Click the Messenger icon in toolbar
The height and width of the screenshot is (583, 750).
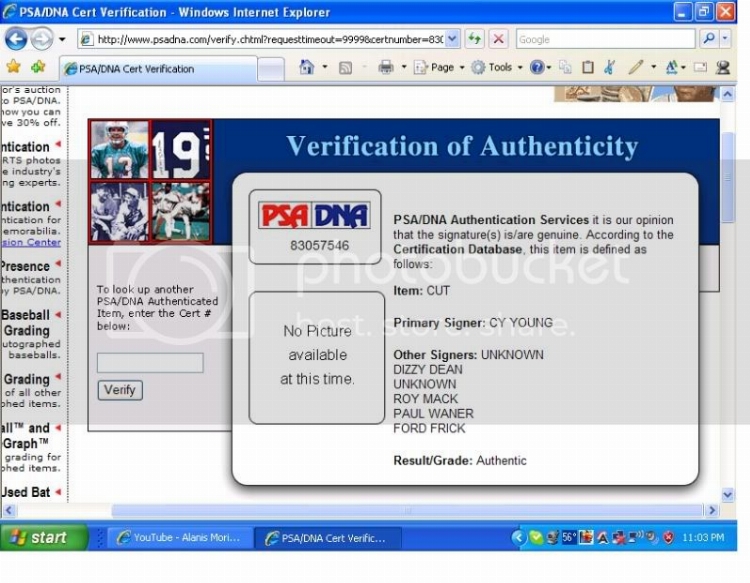pos(723,67)
